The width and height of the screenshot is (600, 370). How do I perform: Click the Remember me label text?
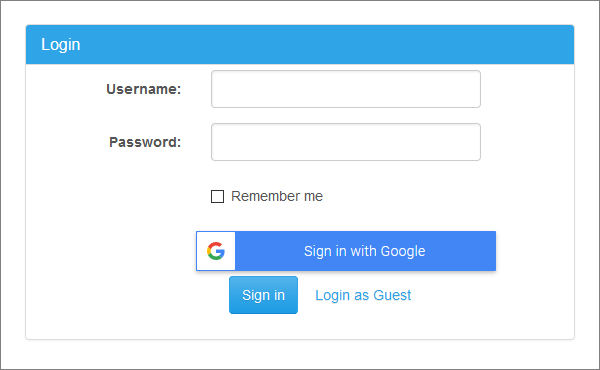[277, 196]
